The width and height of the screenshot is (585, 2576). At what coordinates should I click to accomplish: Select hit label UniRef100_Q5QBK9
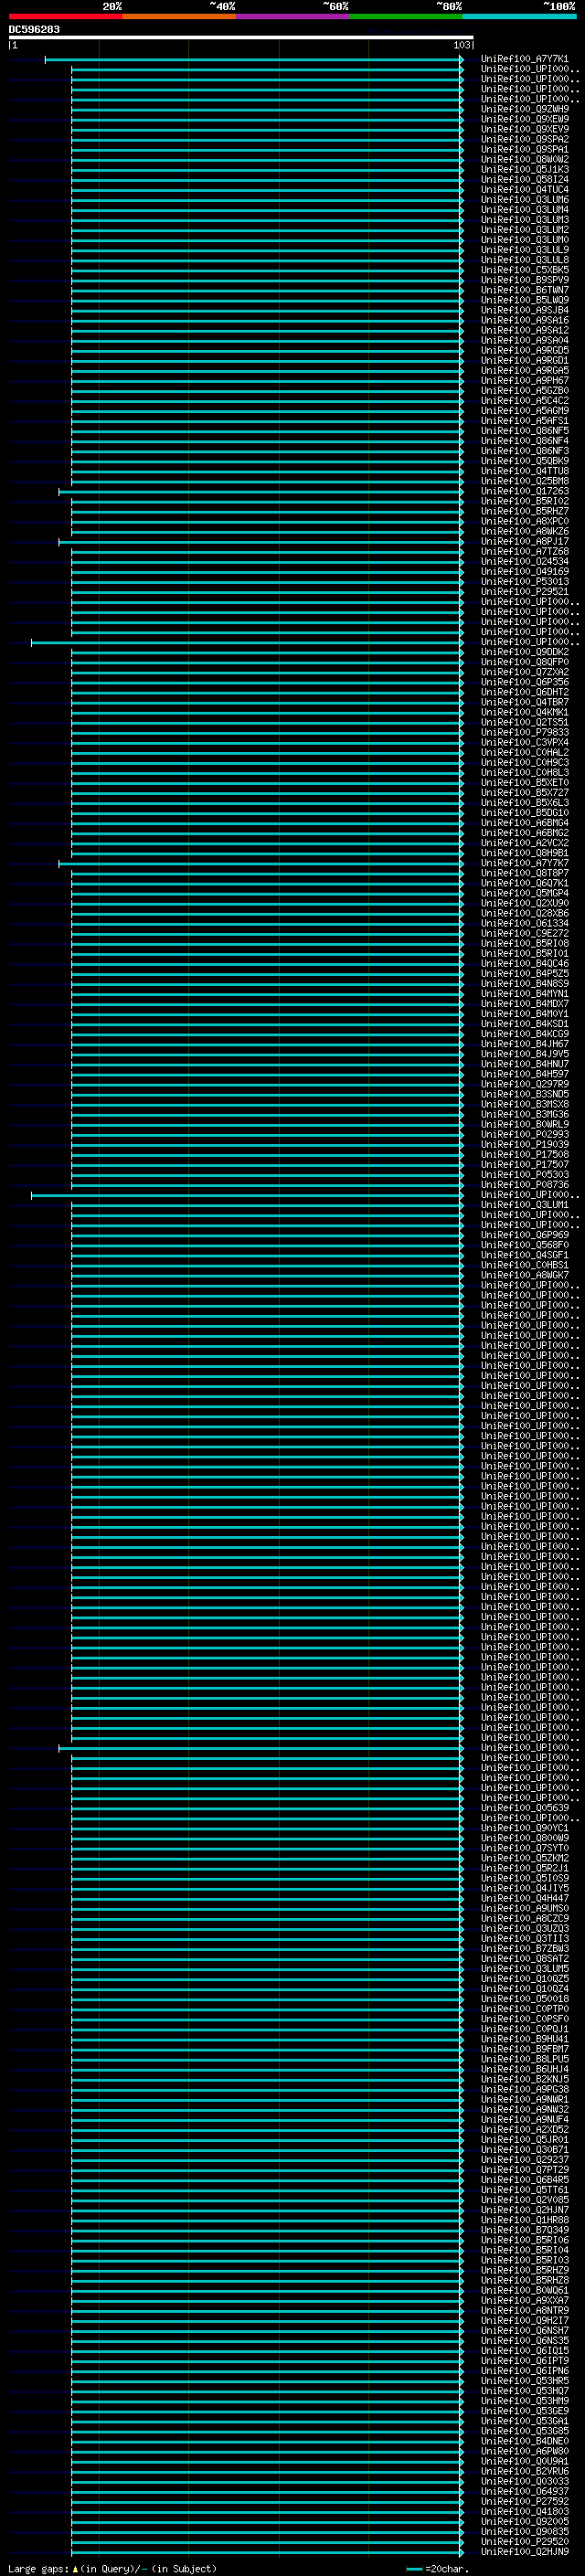[525, 461]
